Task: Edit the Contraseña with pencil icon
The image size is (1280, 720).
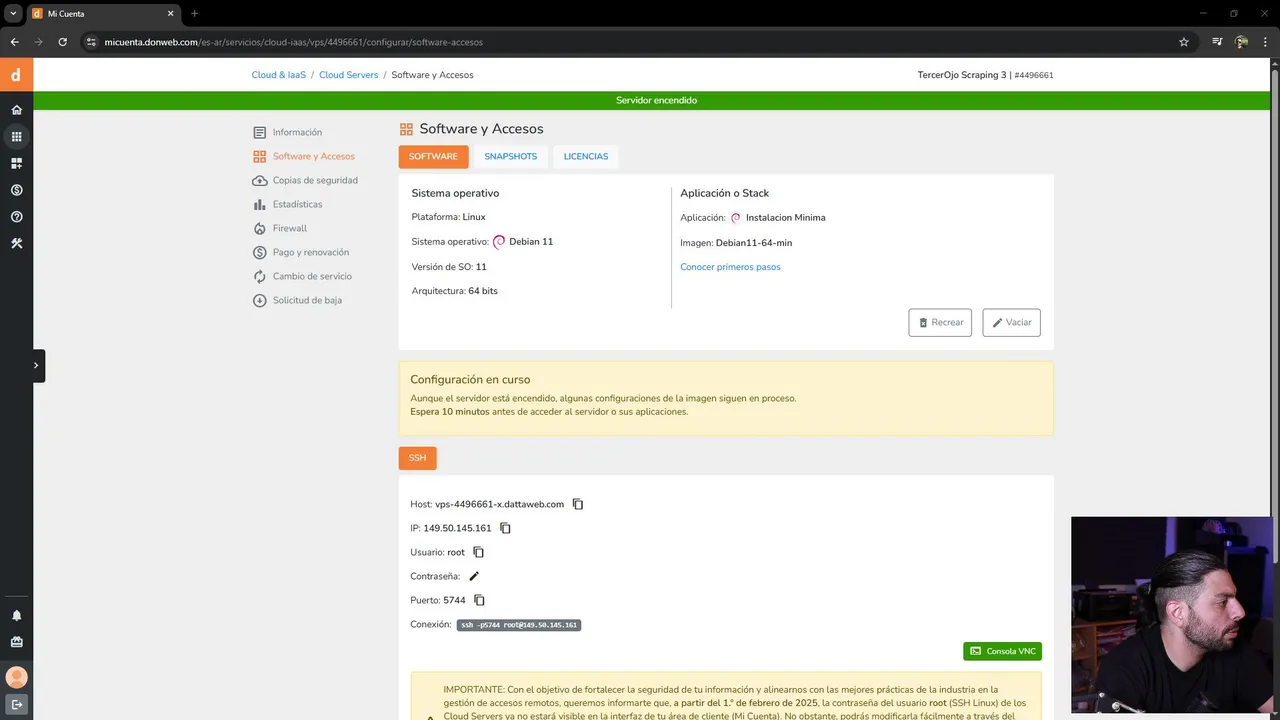Action: [x=474, y=576]
